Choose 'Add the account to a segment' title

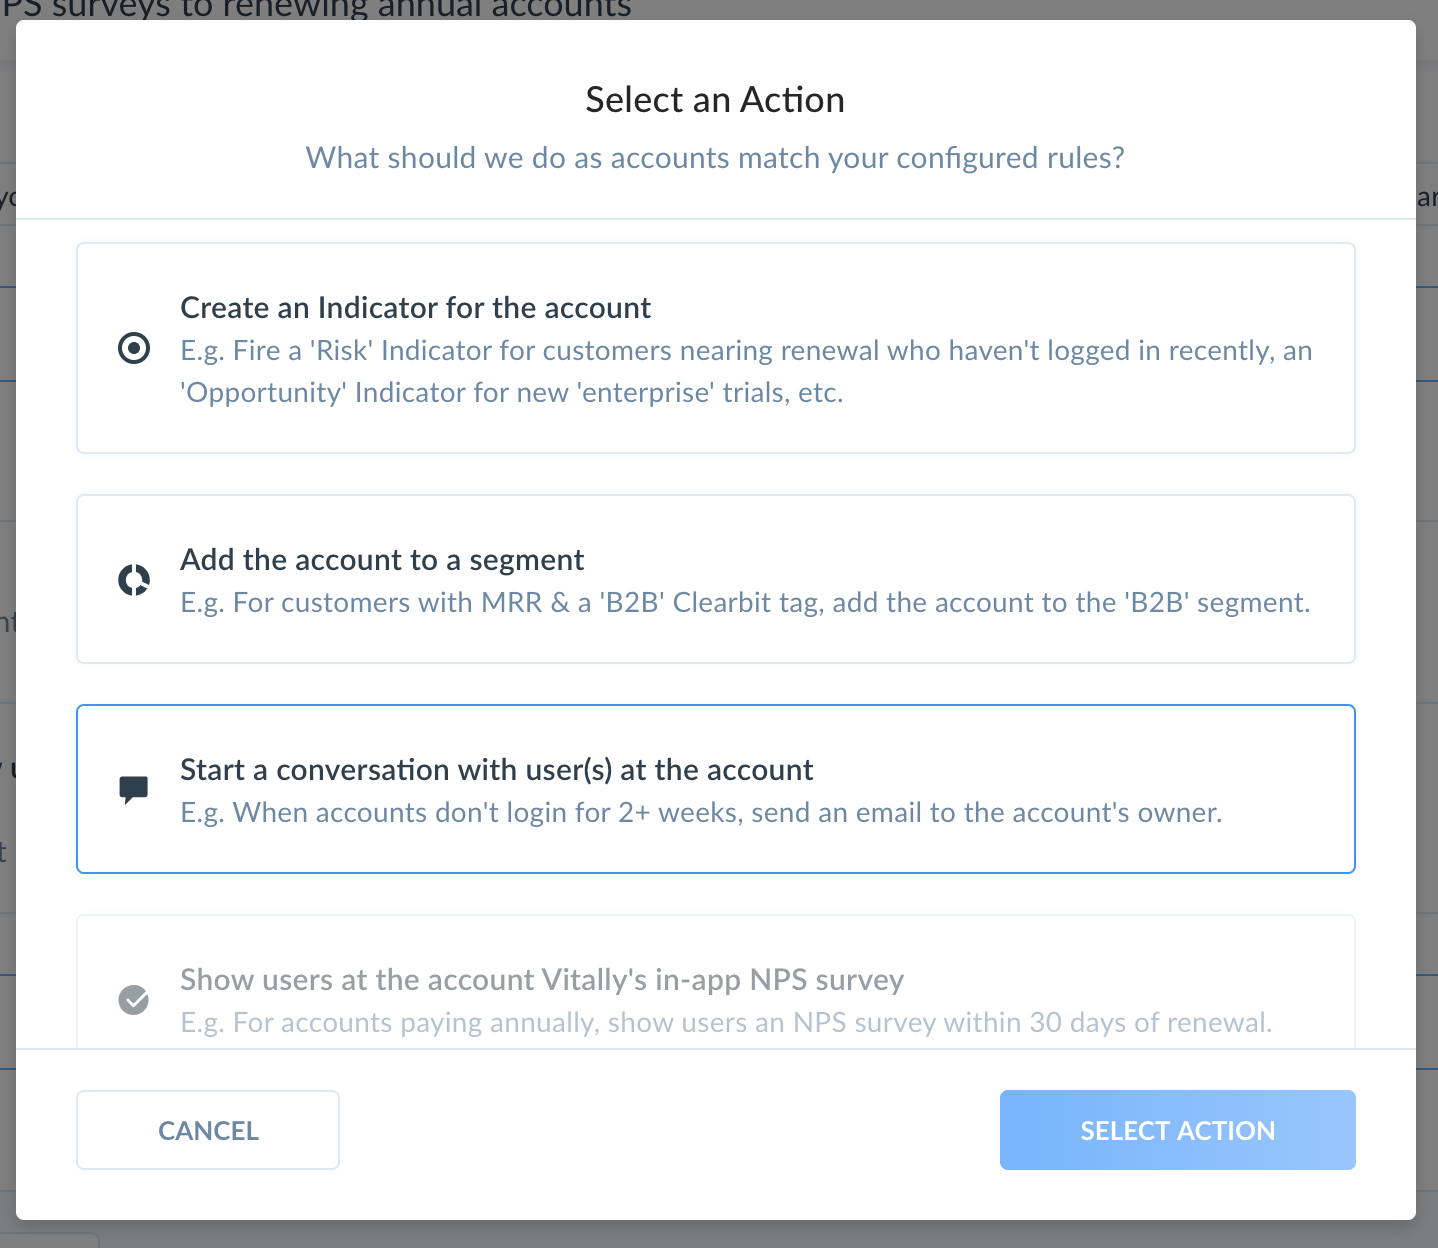click(382, 560)
